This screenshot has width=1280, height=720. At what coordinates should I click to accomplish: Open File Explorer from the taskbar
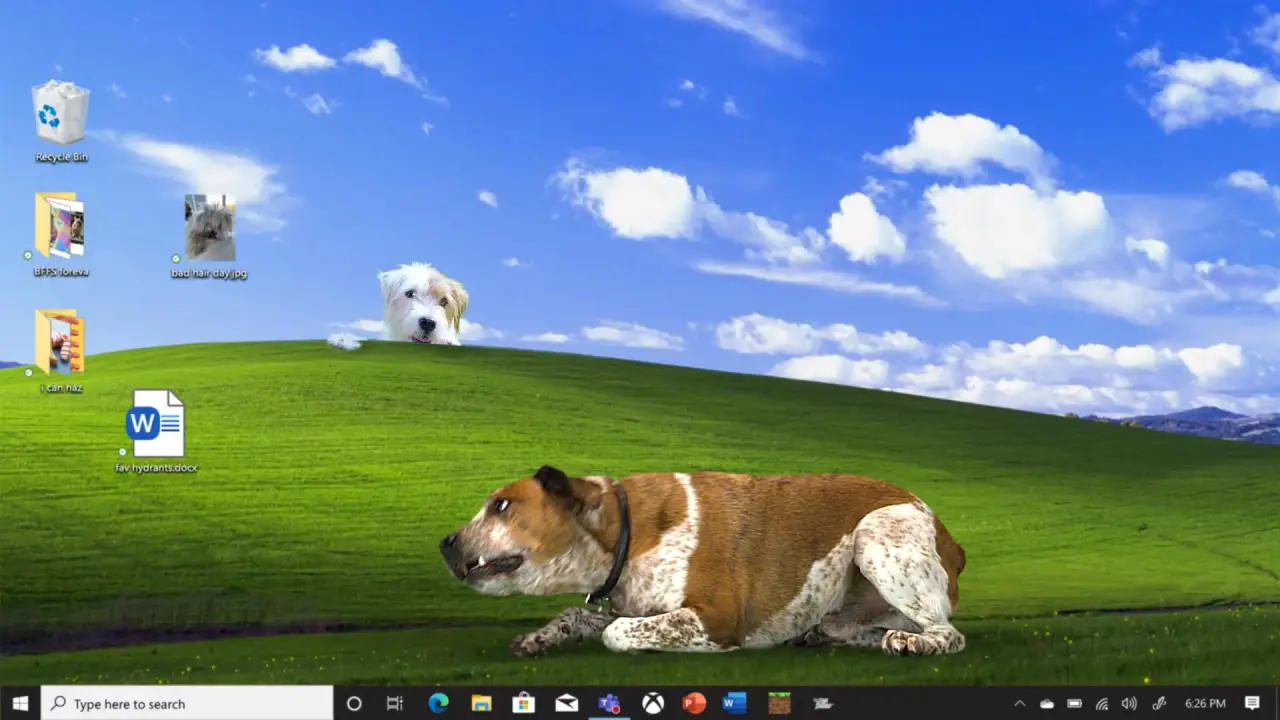481,703
